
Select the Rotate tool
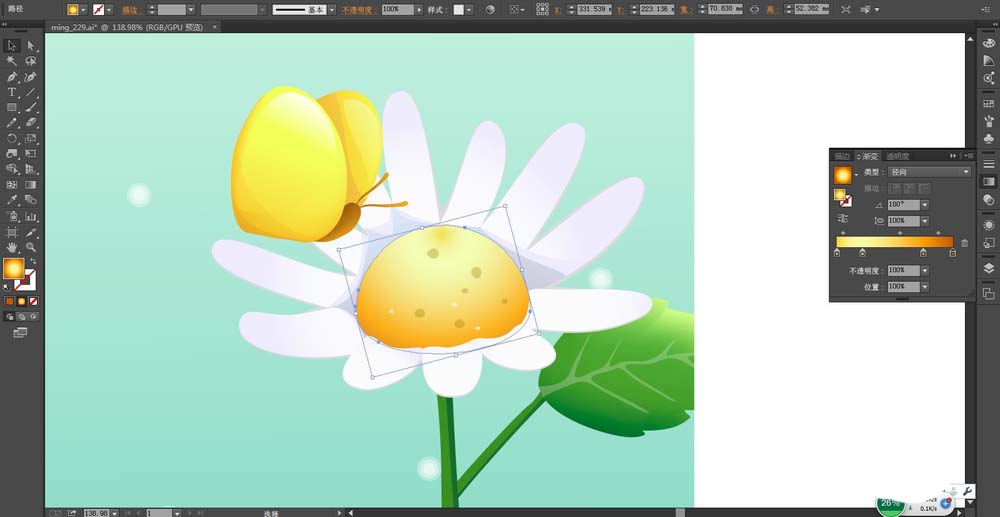point(11,138)
